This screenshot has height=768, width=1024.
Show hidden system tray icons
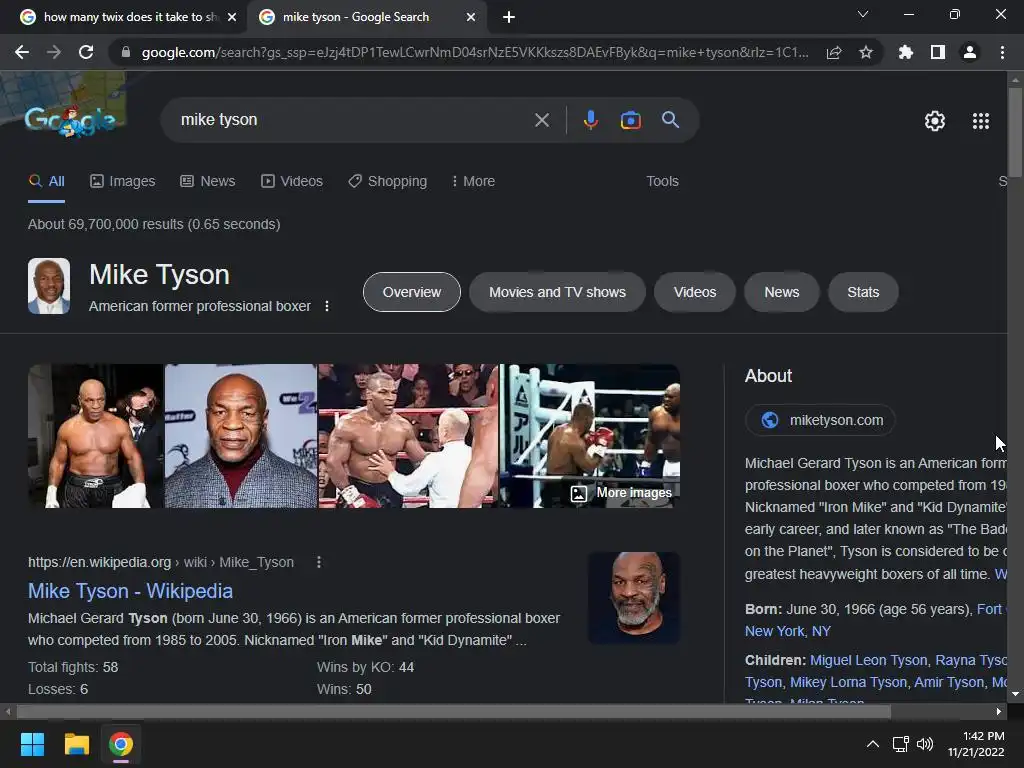tap(872, 744)
